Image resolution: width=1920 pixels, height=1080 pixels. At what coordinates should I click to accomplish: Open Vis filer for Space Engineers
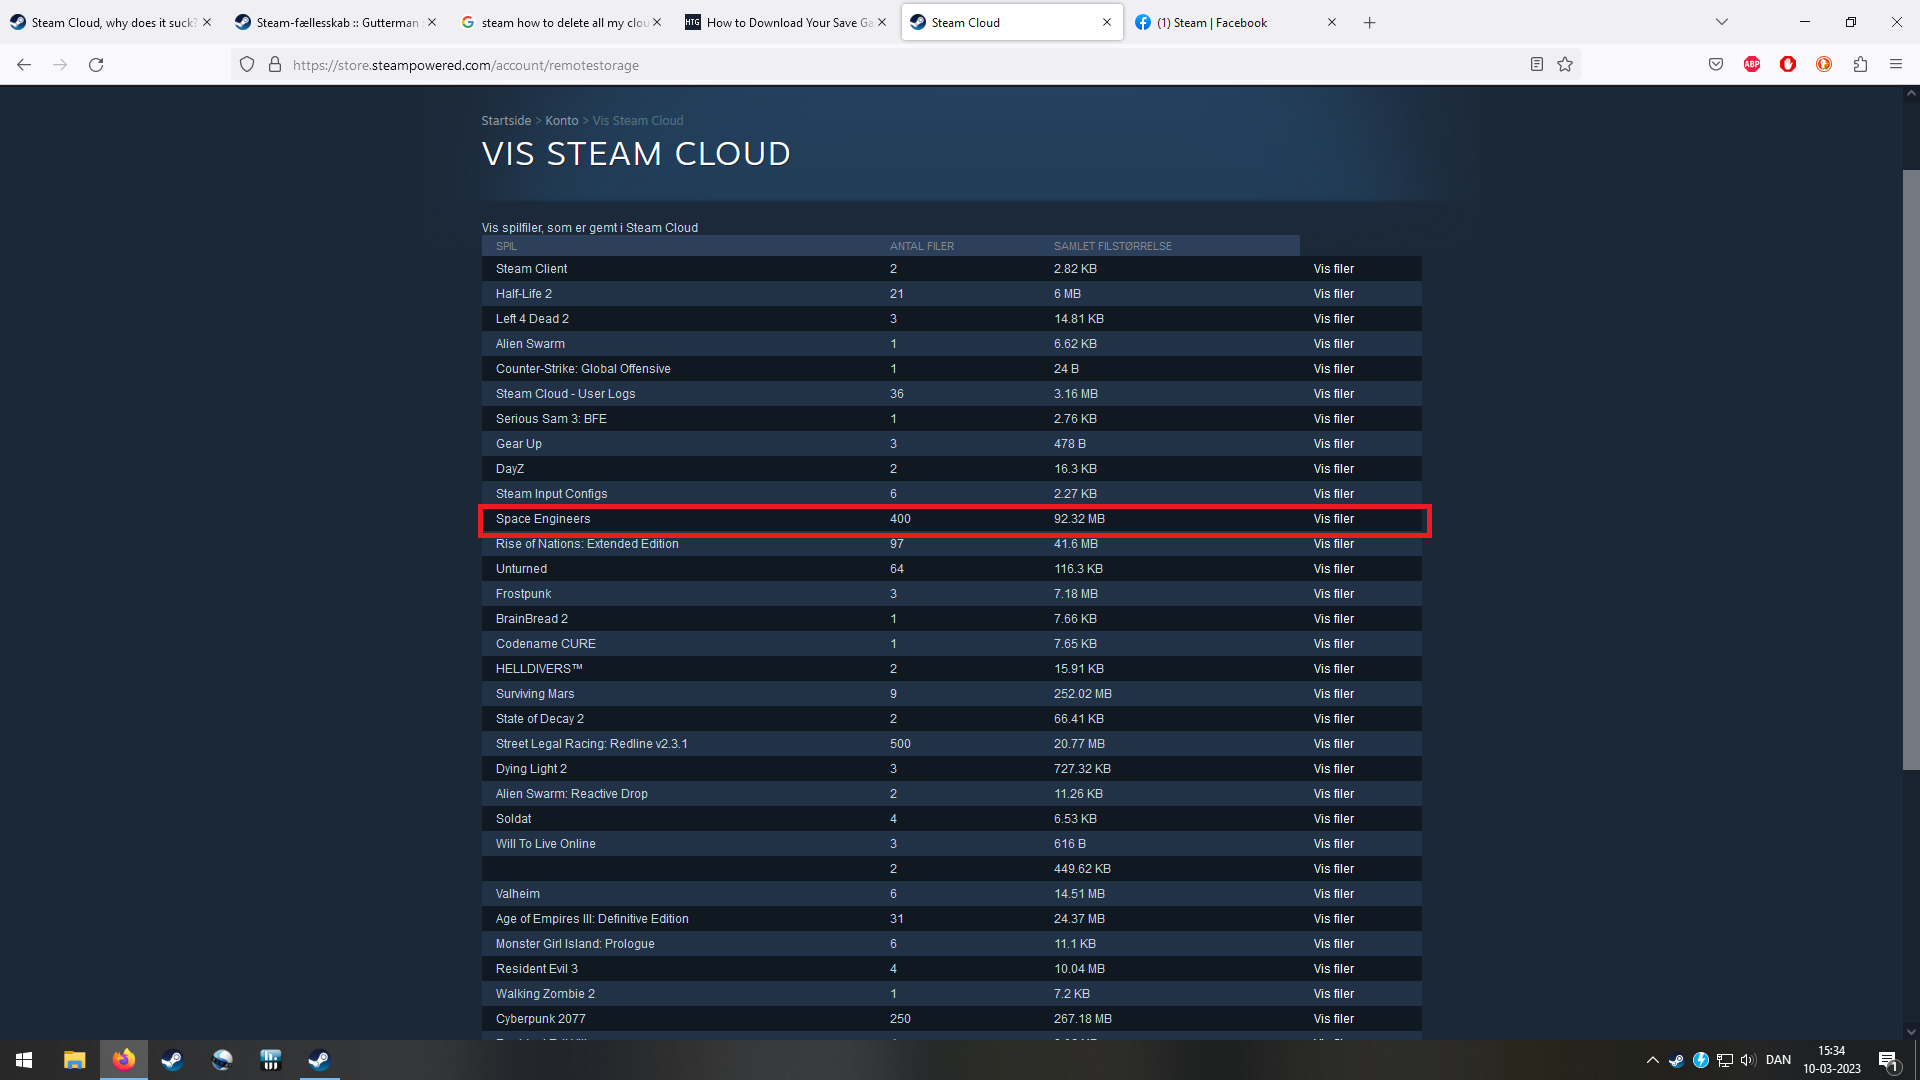[1333, 519]
